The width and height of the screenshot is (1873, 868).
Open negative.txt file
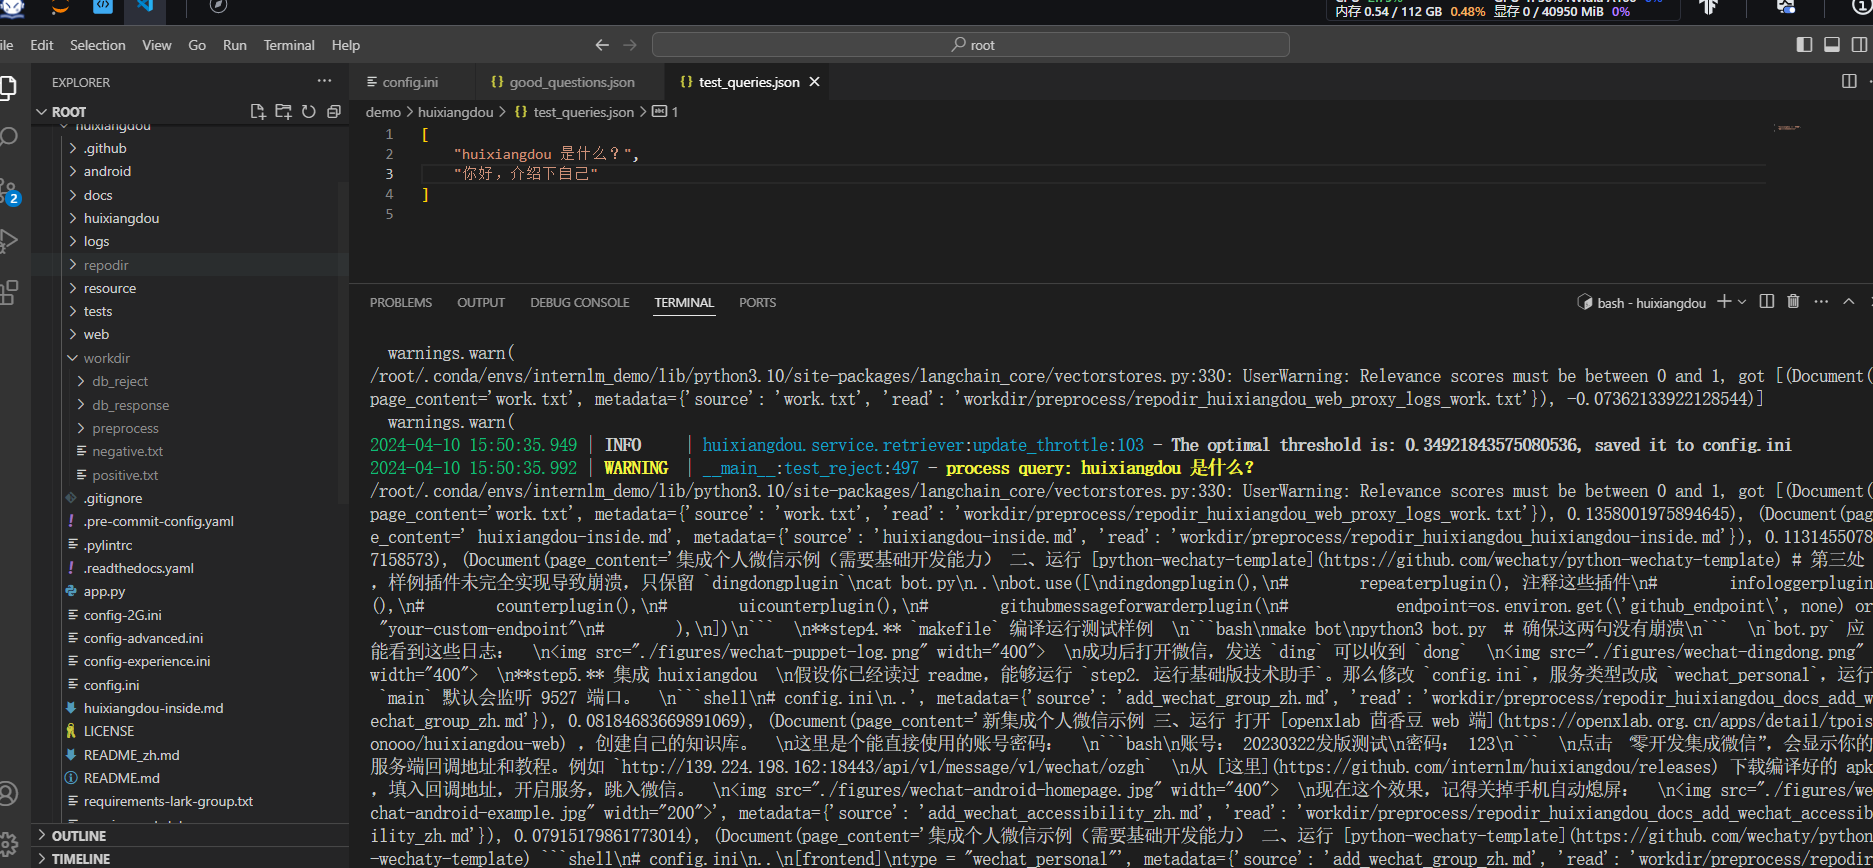tap(190, 451)
